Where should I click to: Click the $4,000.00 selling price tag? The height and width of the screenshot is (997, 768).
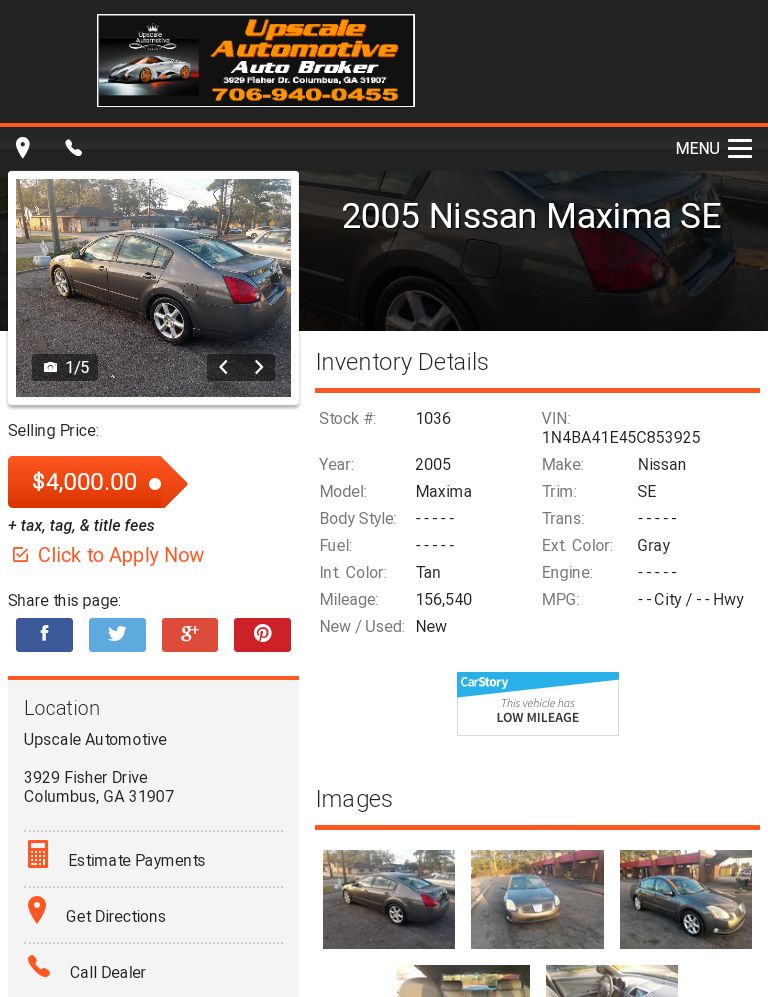coord(97,482)
